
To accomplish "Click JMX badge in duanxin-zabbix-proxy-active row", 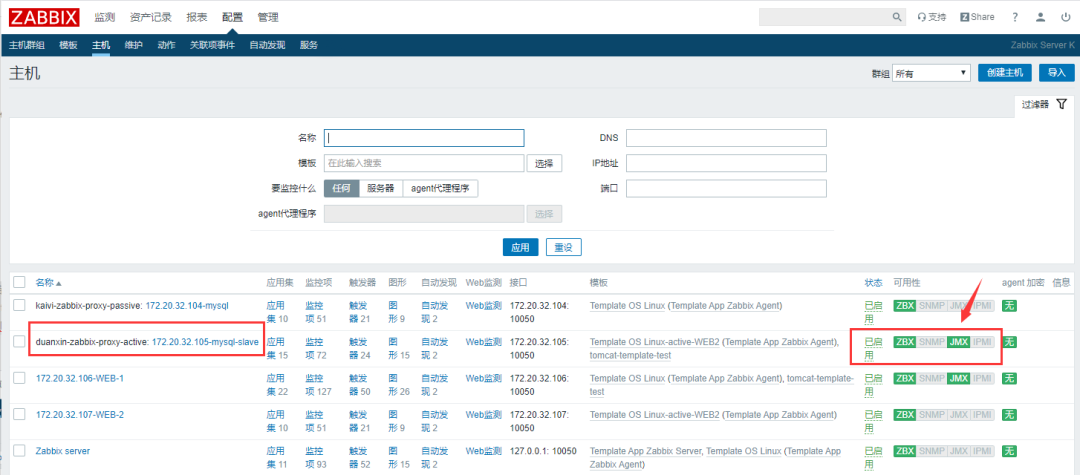I will pos(959,341).
